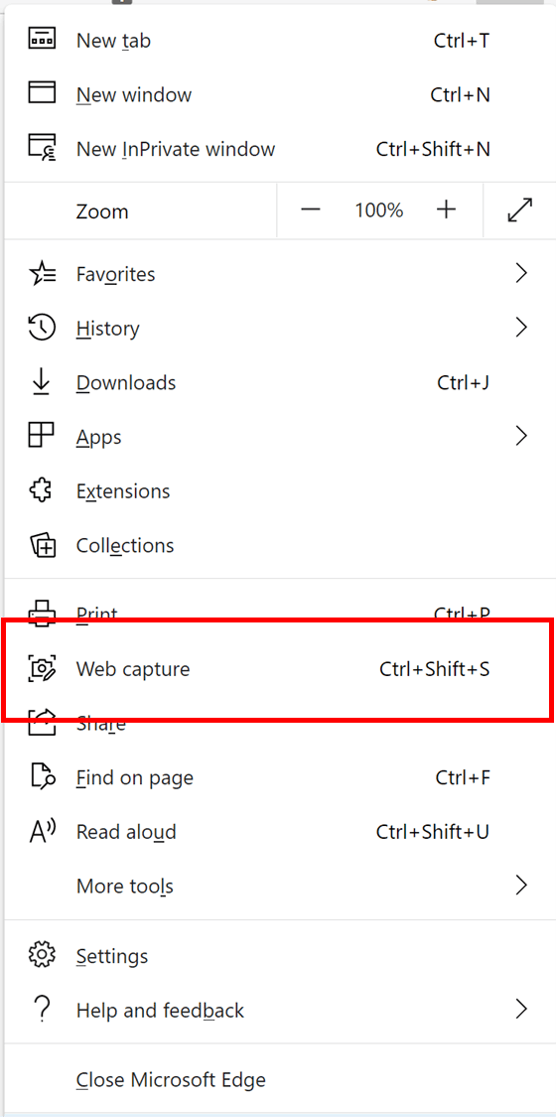
Task: Decrease zoom with the minus button
Action: [x=310, y=210]
